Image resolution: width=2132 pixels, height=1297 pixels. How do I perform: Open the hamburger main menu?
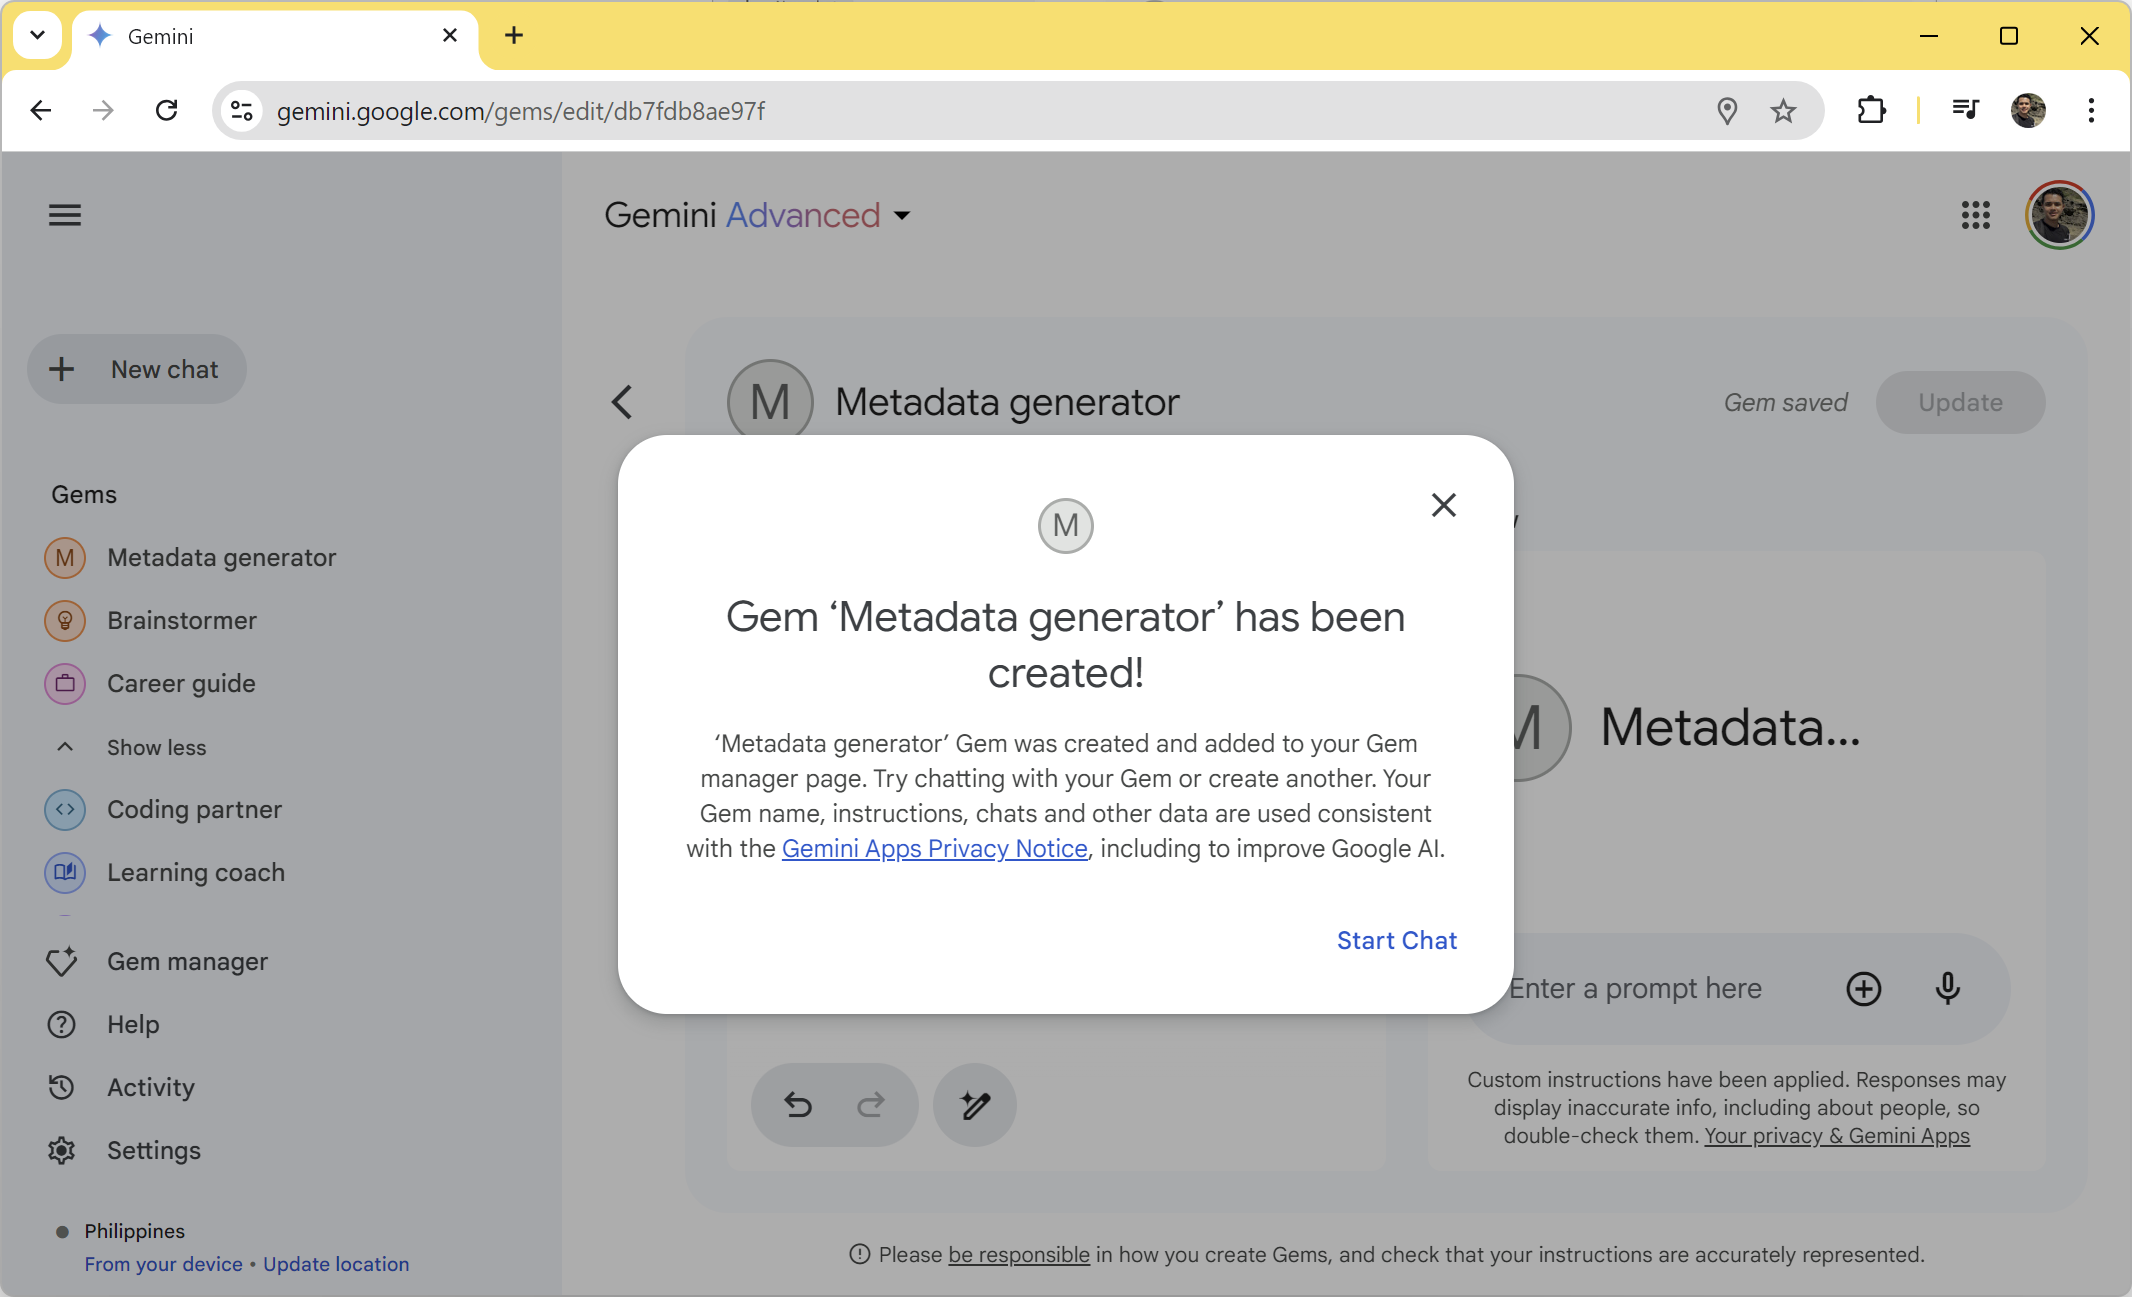(x=65, y=215)
